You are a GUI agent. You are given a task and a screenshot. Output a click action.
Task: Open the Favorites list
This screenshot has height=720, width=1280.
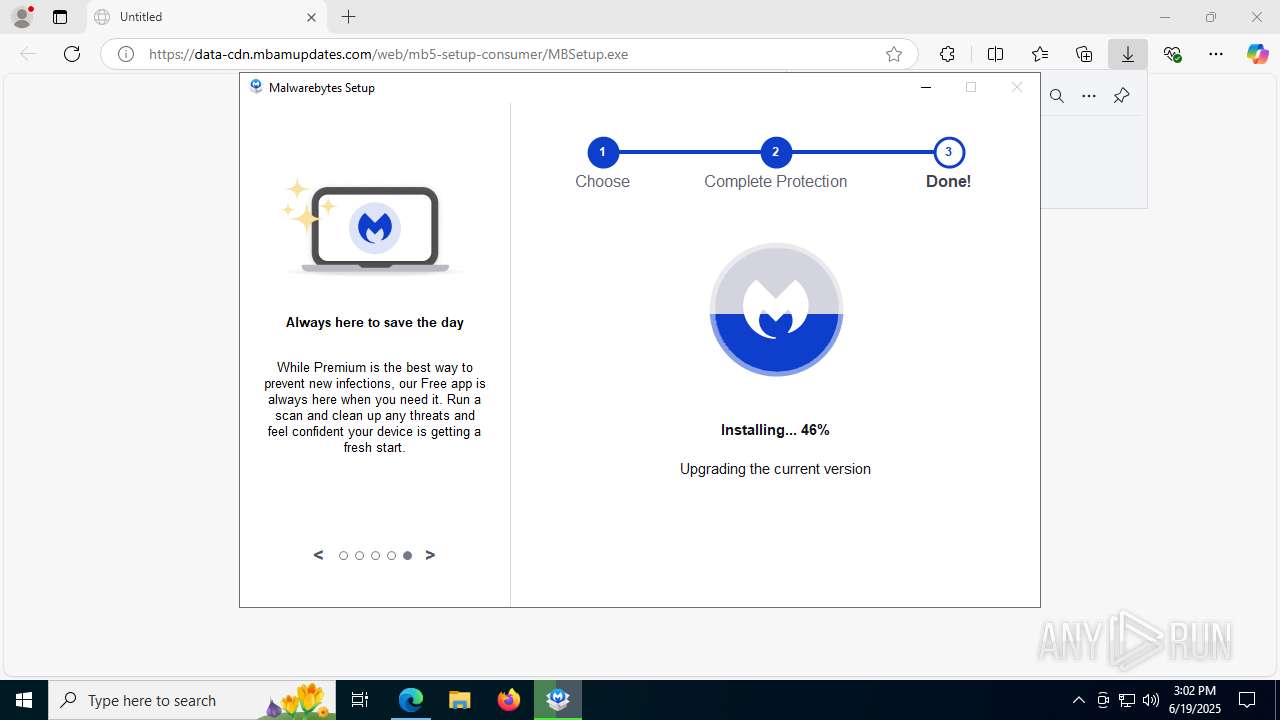pyautogui.click(x=1040, y=54)
